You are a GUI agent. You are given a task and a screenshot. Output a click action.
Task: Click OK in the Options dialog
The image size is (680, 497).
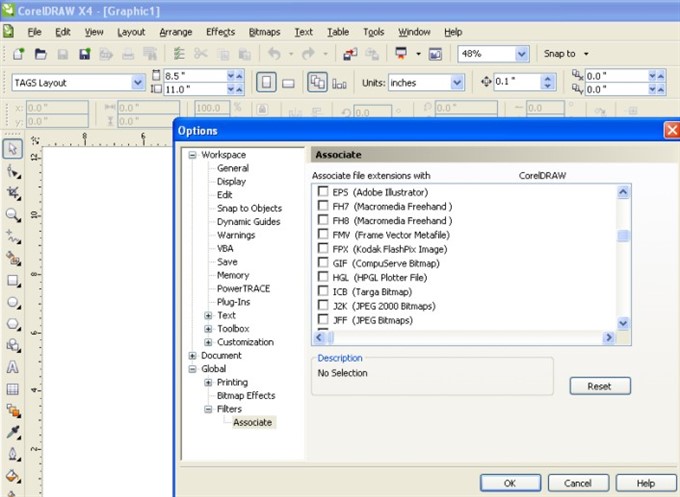[x=510, y=483]
